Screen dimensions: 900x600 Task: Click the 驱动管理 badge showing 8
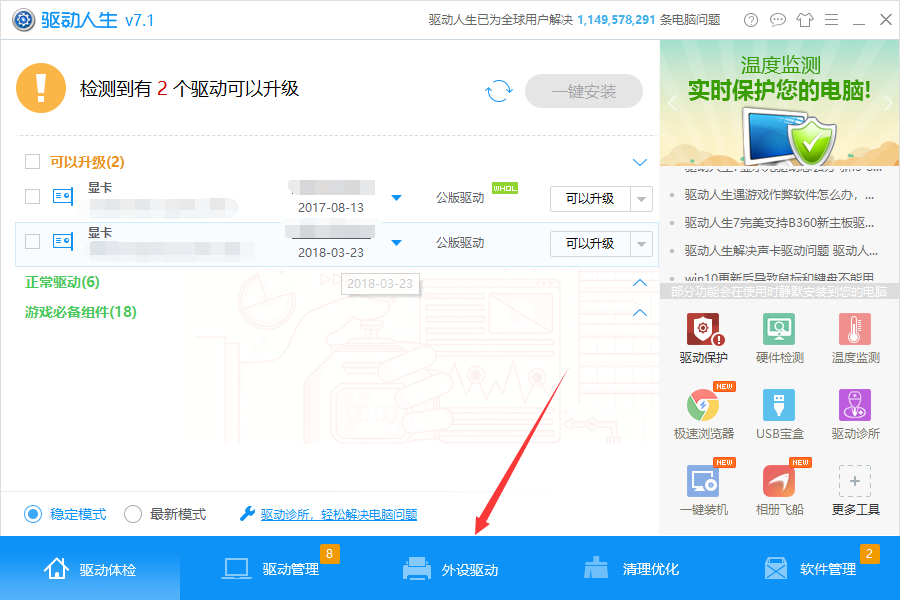tap(329, 553)
